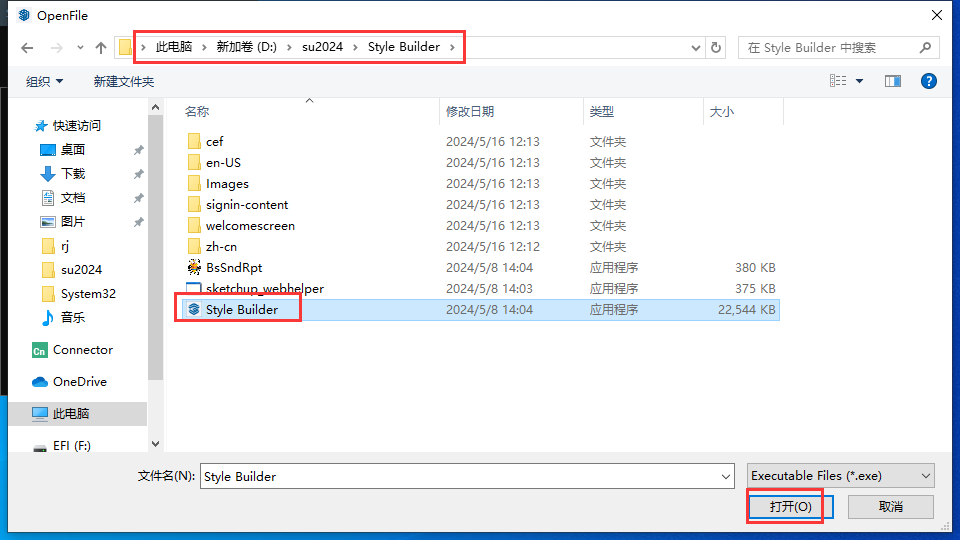Click 此电脑 in the address breadcrumb

pyautogui.click(x=174, y=47)
